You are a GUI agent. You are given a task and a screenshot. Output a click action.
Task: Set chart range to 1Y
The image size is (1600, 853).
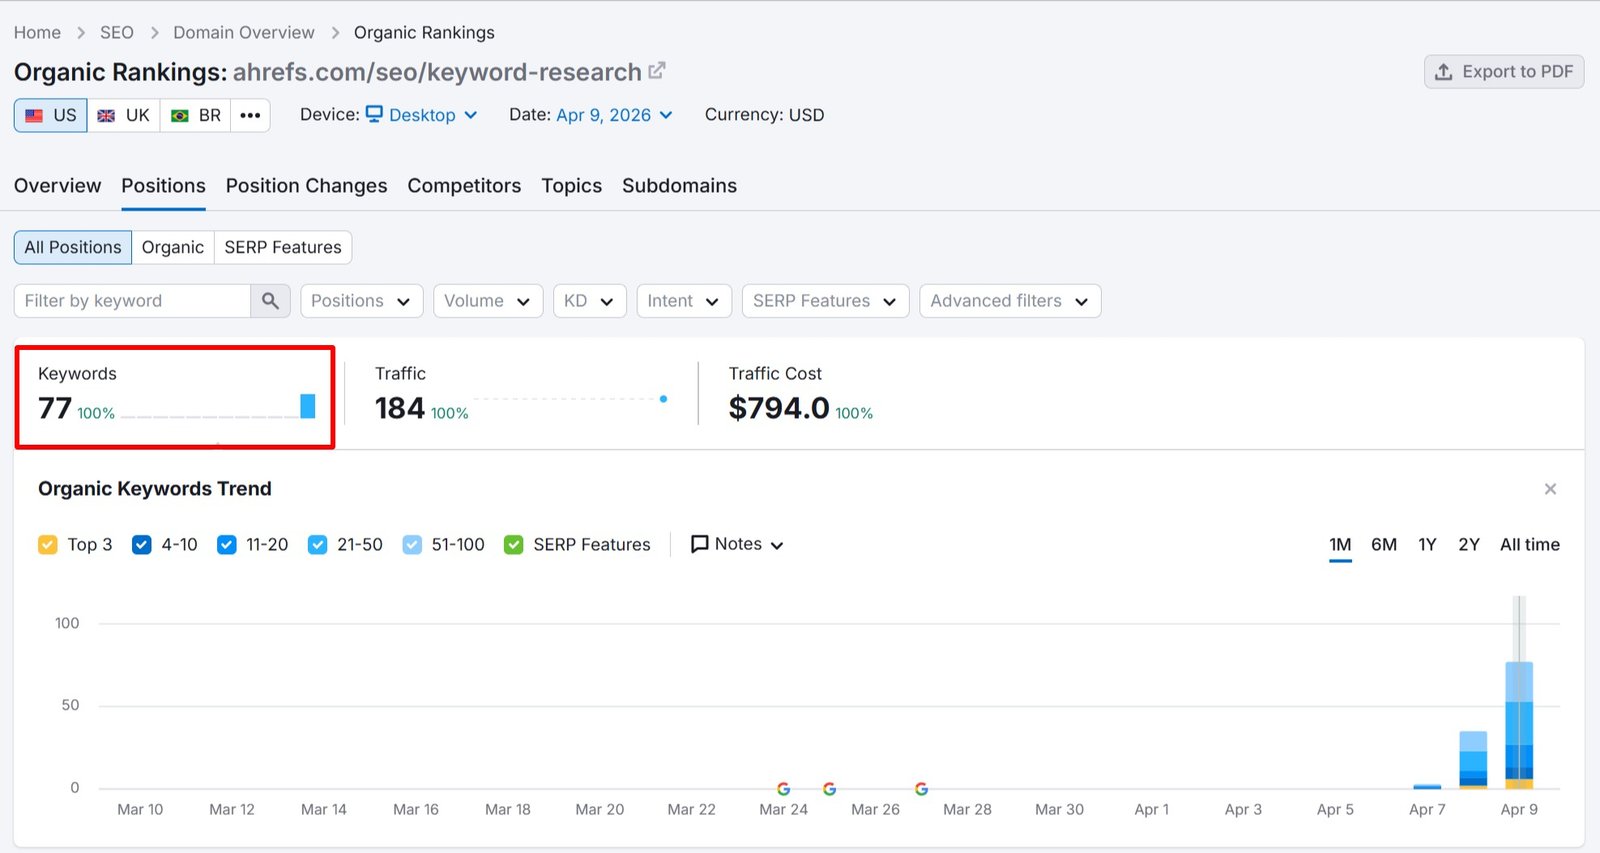point(1427,545)
